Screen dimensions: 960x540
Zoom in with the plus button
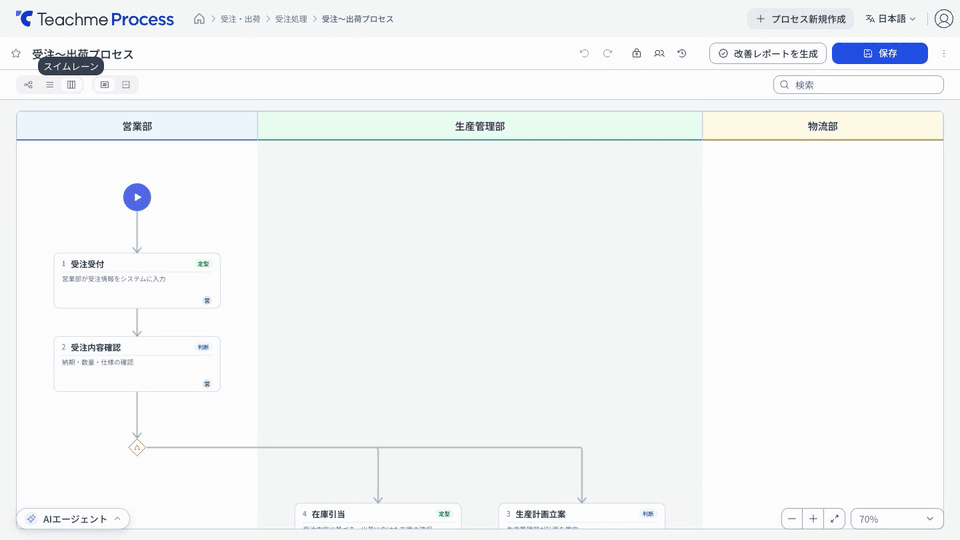click(813, 519)
